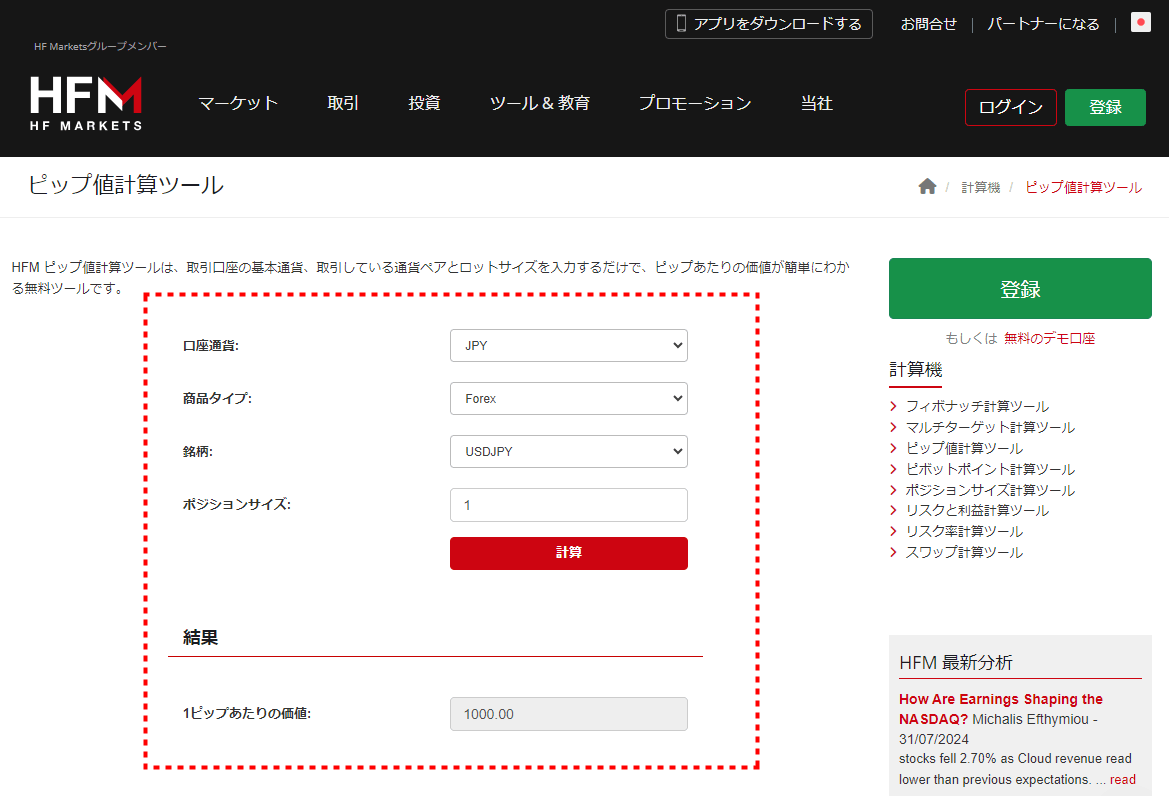Open the パートナーになる link
Viewport: 1169px width, 796px height.
(1043, 24)
